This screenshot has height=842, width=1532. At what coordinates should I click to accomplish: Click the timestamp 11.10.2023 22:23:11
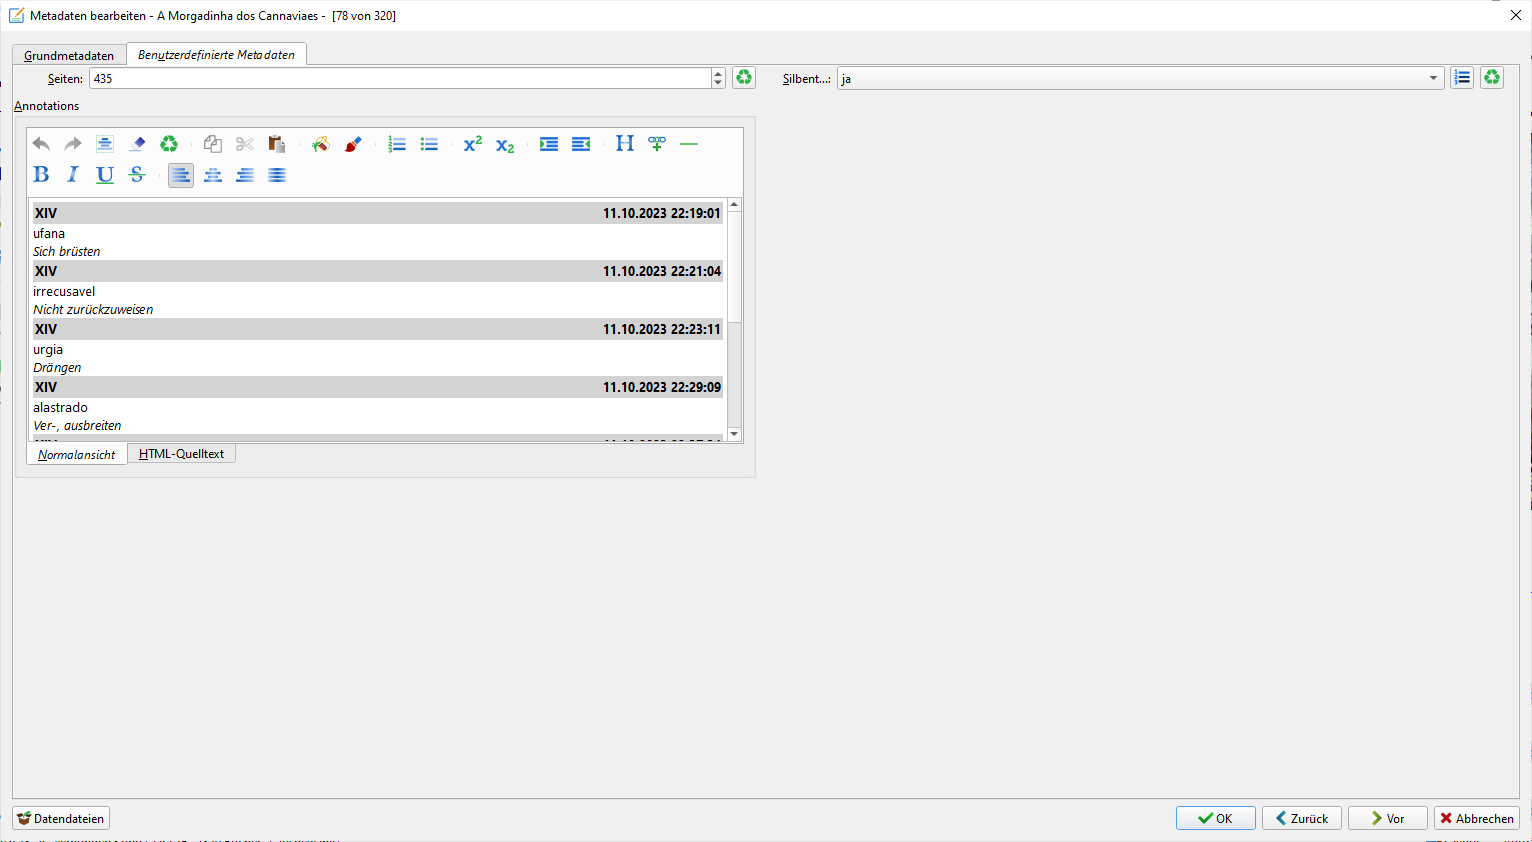(x=662, y=329)
